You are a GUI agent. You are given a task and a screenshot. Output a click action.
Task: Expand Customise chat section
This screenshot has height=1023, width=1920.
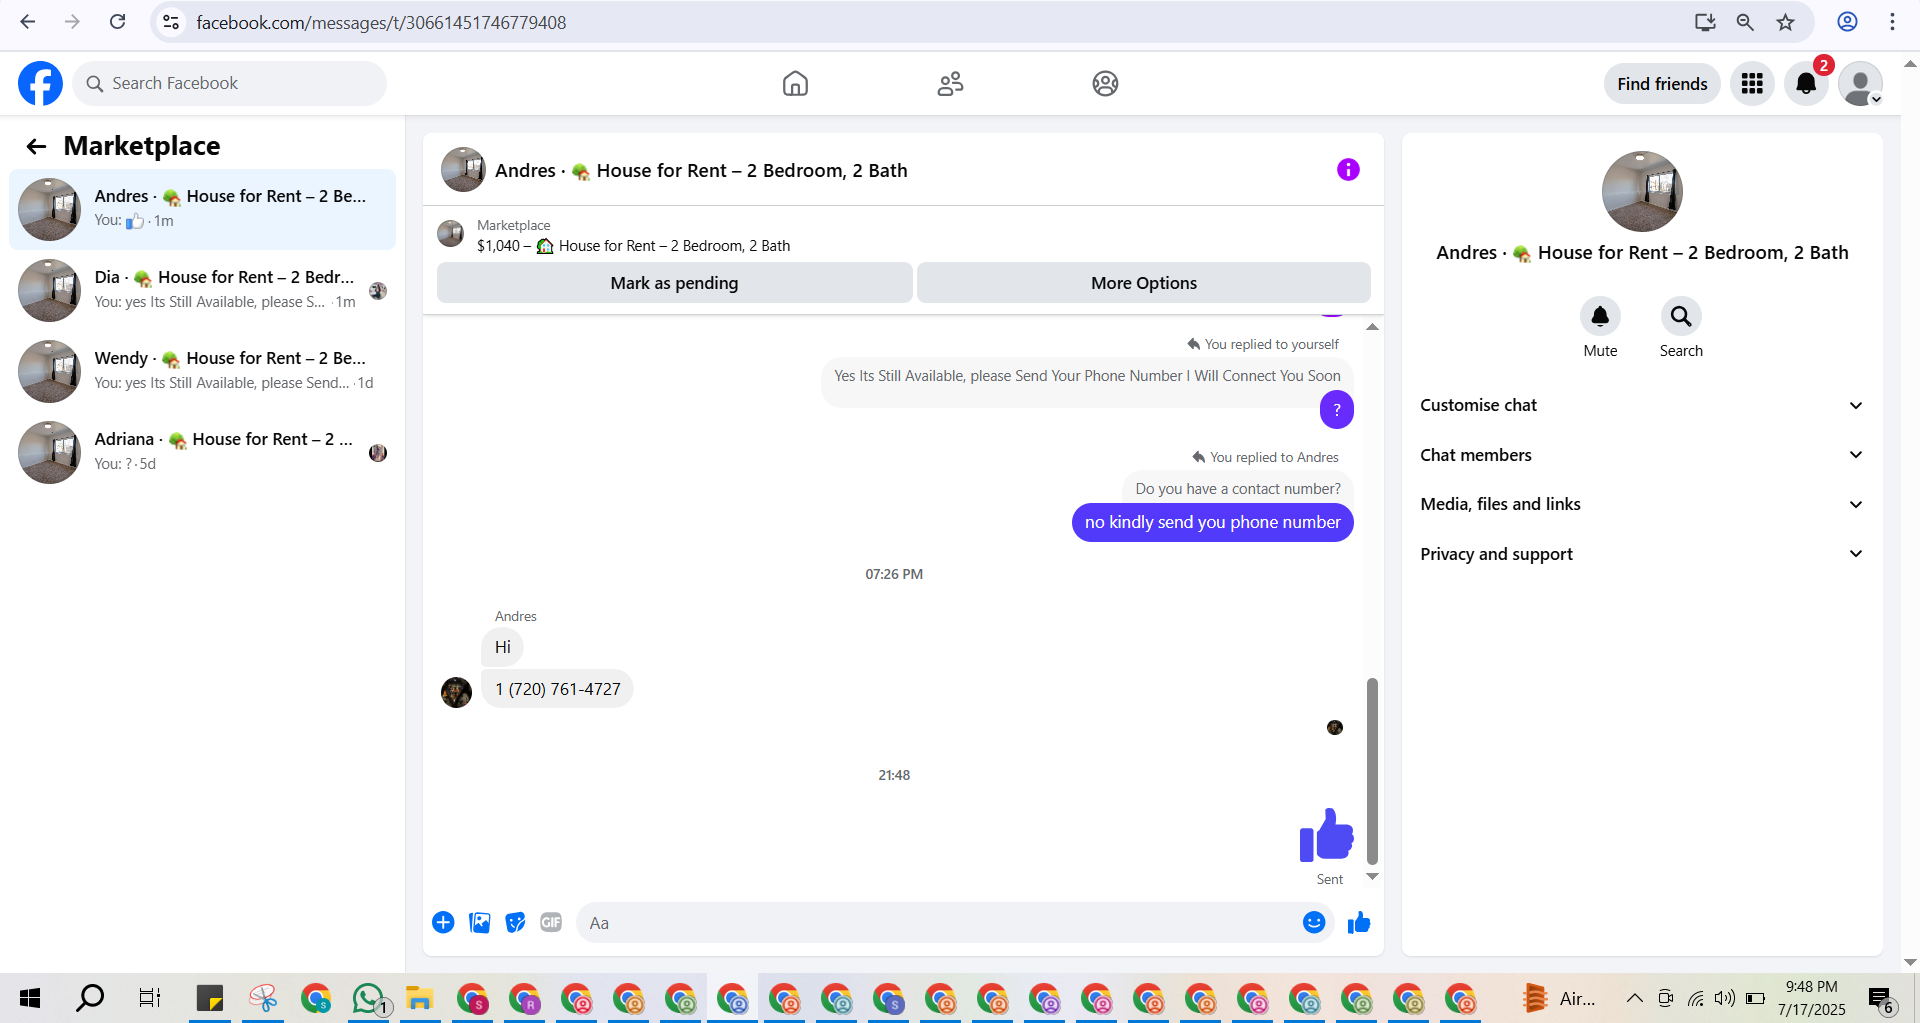tap(1642, 405)
